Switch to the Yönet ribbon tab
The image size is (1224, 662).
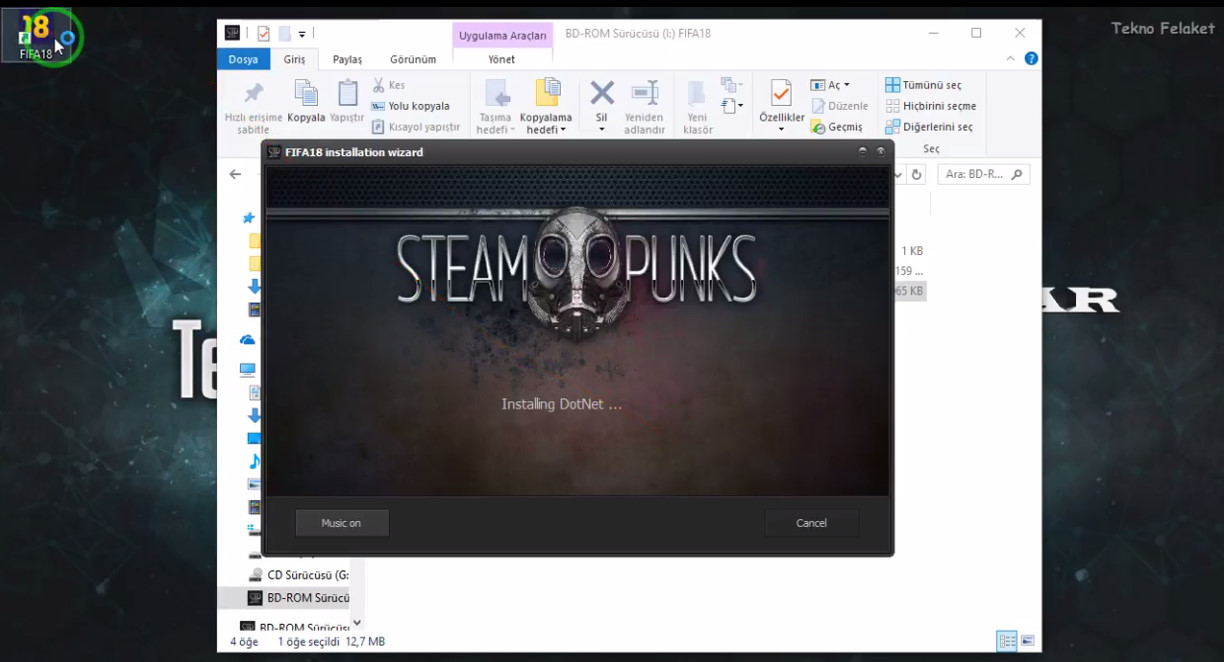point(501,59)
